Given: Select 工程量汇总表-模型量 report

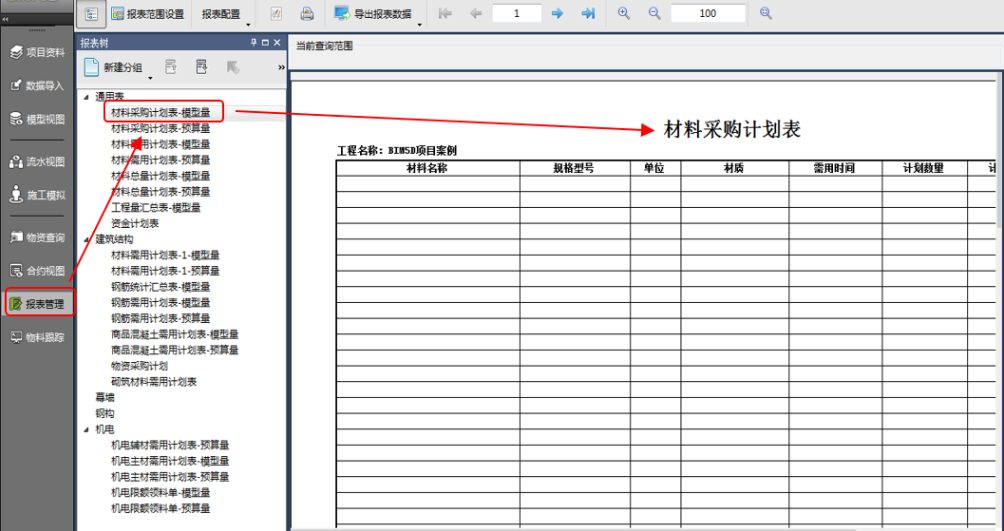Looking at the screenshot, I should click(156, 208).
